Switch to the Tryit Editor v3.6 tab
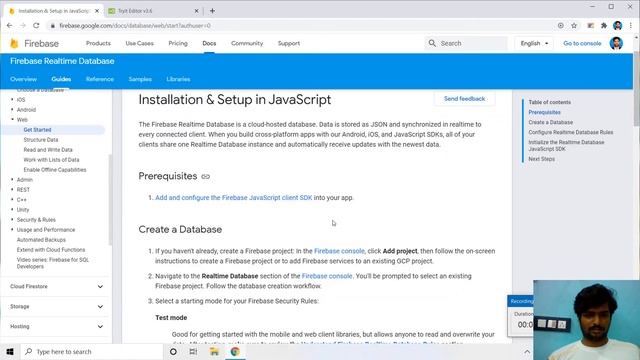This screenshot has width=640, height=360. (x=153, y=11)
